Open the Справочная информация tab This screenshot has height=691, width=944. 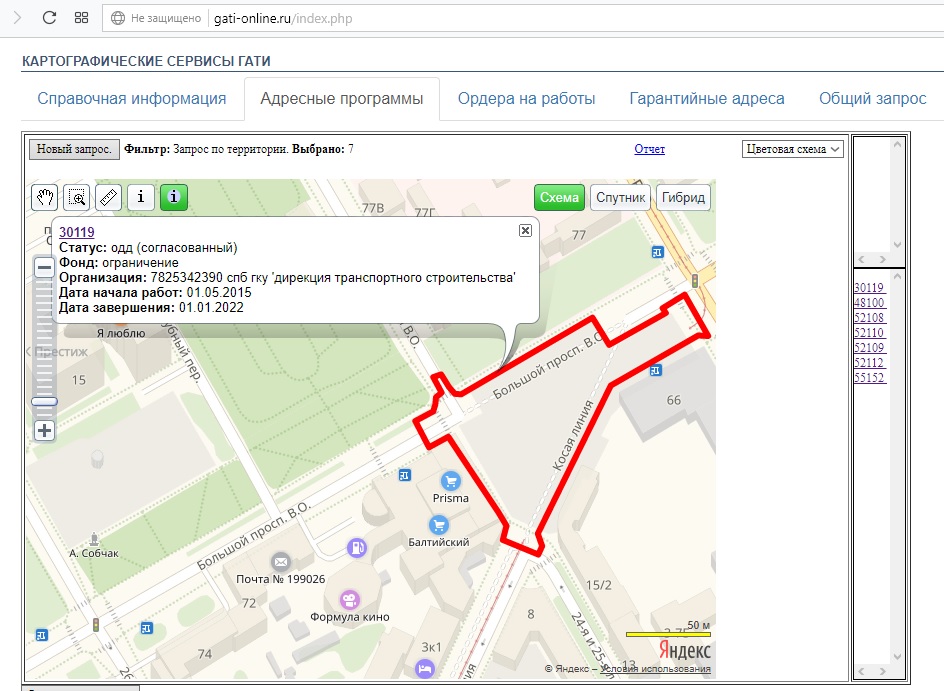click(132, 99)
